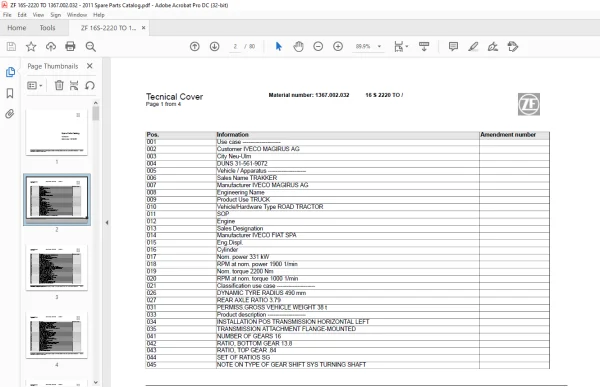The width and height of the screenshot is (600, 387).
Task: Open the fit page scrolling options icon
Action: (x=401, y=47)
